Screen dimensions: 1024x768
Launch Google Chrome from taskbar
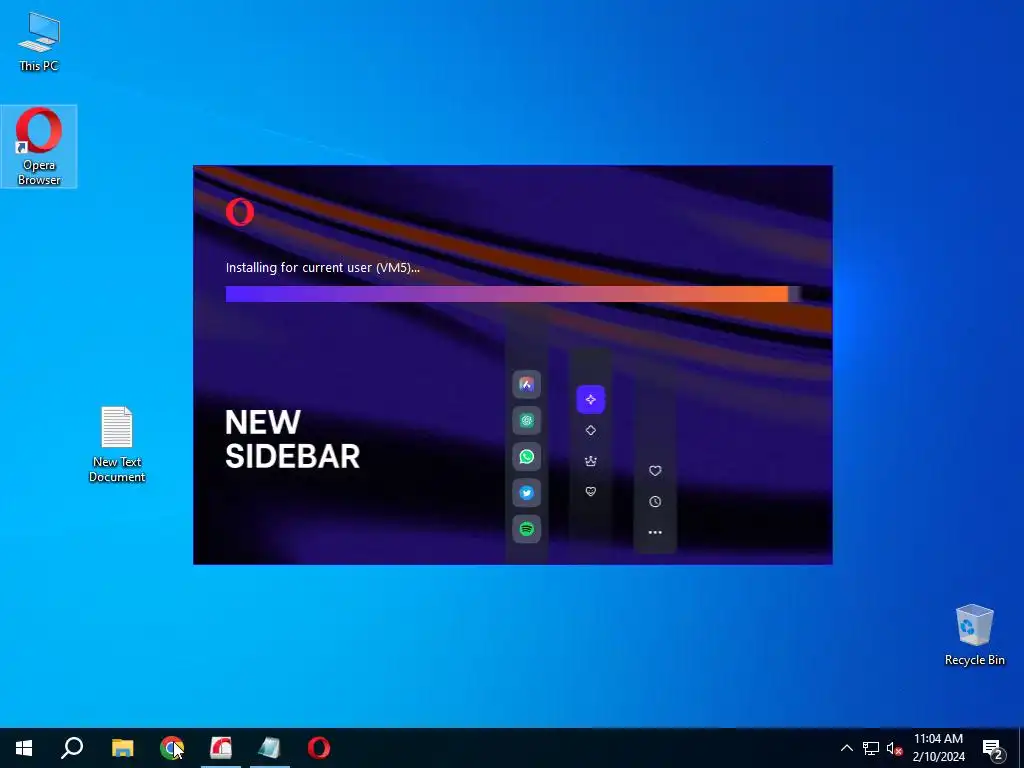[172, 748]
